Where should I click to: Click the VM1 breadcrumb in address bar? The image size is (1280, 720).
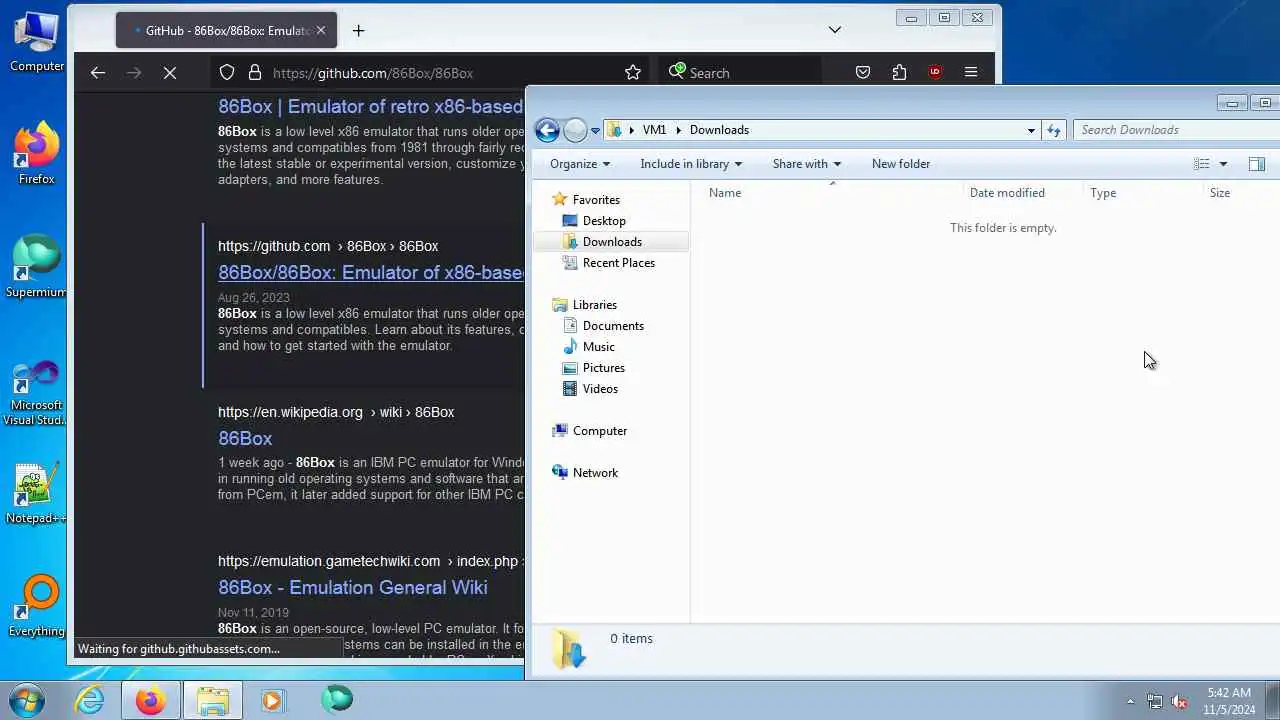[x=654, y=130]
